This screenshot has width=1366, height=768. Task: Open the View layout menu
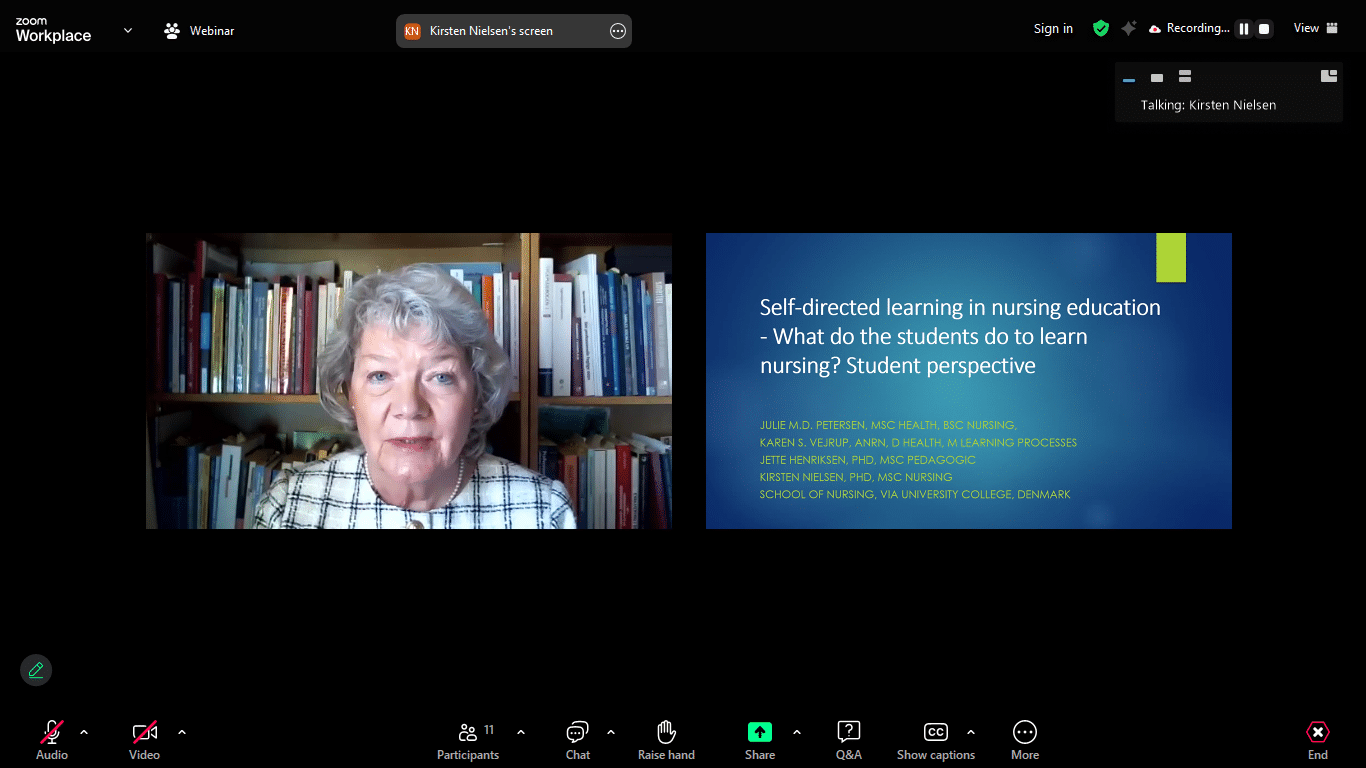coord(1315,28)
